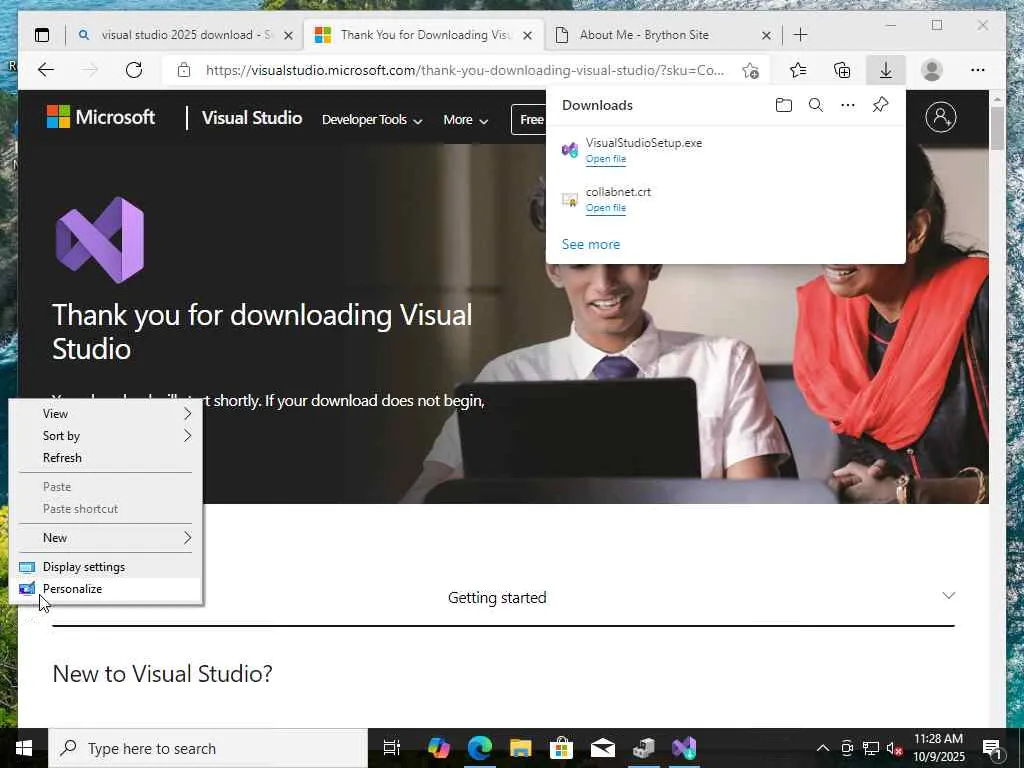Image resolution: width=1024 pixels, height=768 pixels.
Task: View site information lock icon
Action: (x=184, y=70)
